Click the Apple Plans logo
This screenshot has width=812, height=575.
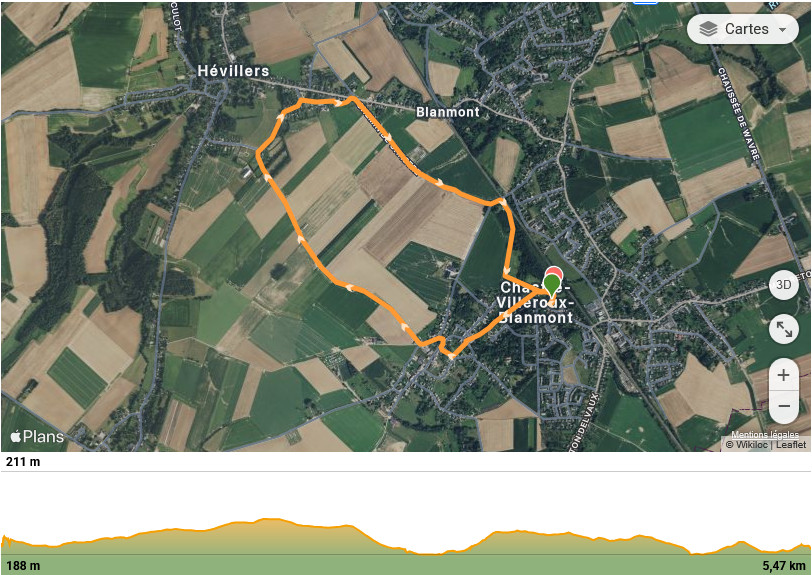[x=37, y=437]
